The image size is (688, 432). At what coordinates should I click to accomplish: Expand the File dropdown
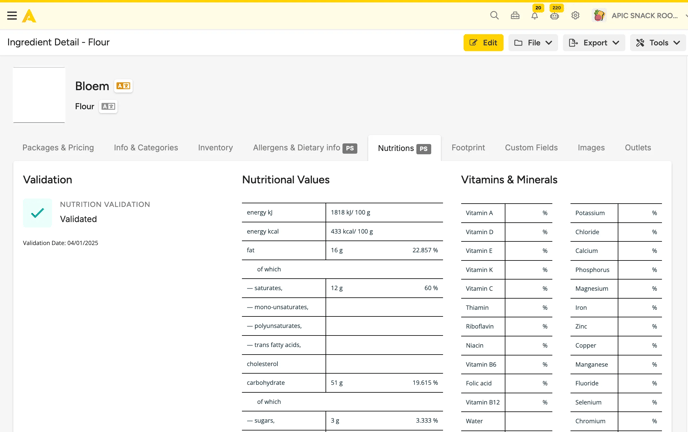[x=533, y=43]
